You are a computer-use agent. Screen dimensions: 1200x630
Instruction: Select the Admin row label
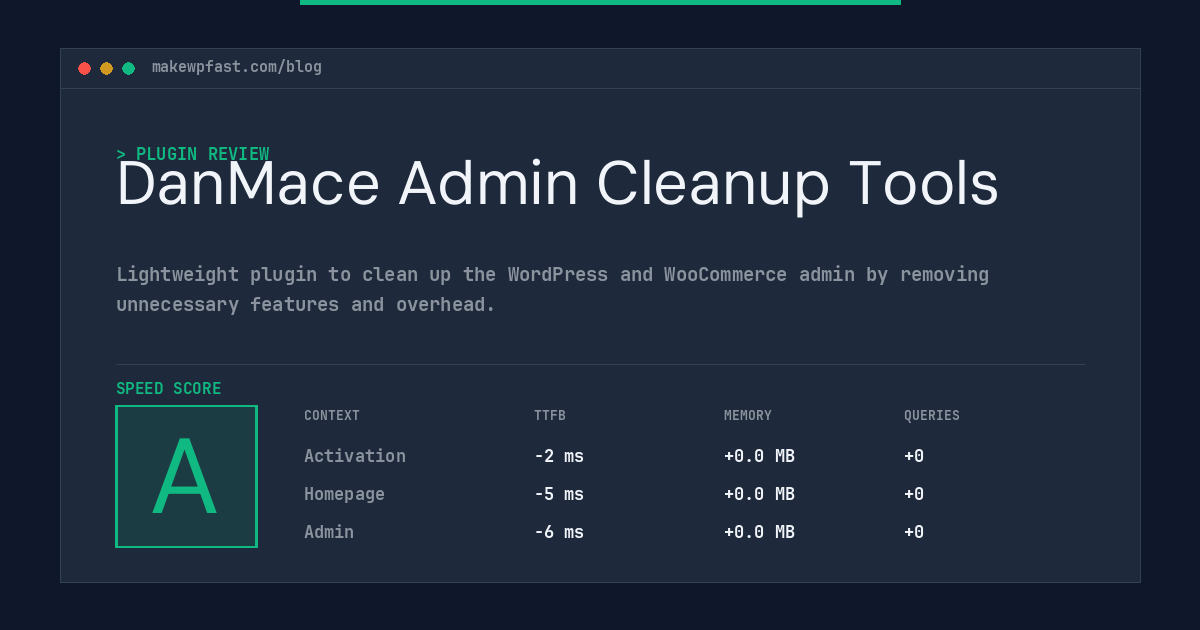(x=329, y=532)
